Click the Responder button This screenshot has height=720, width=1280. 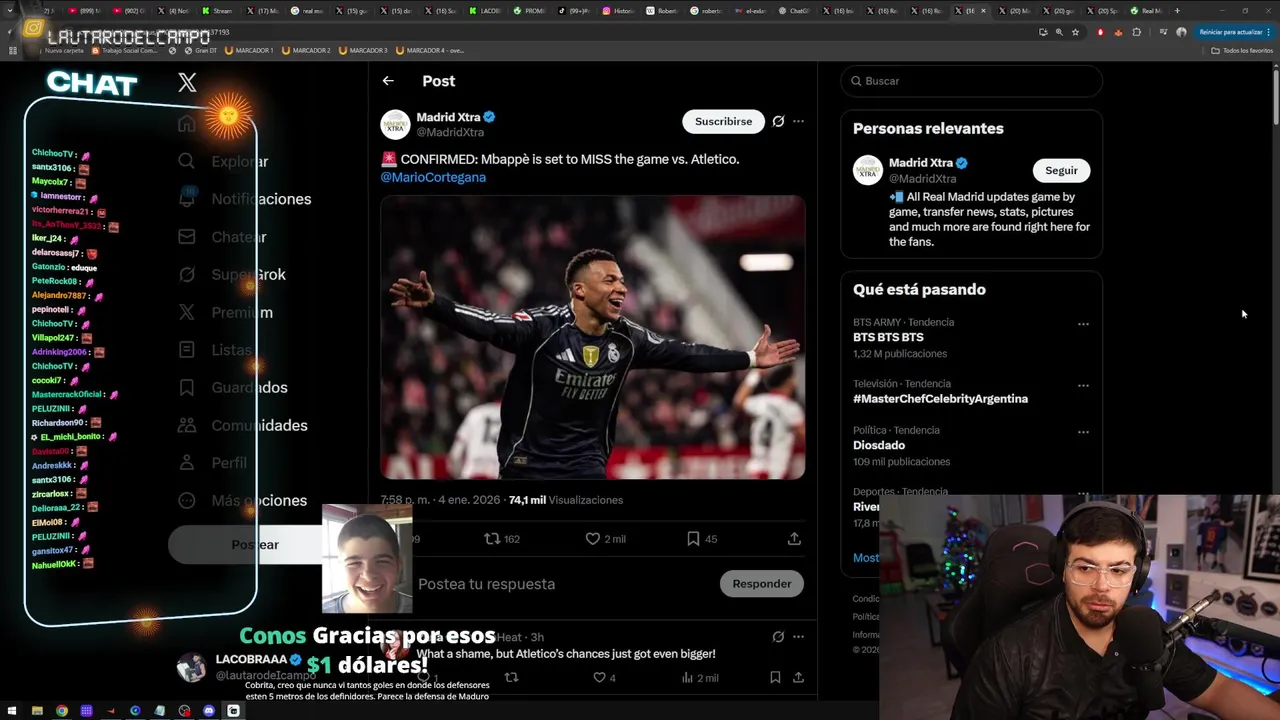(x=761, y=584)
